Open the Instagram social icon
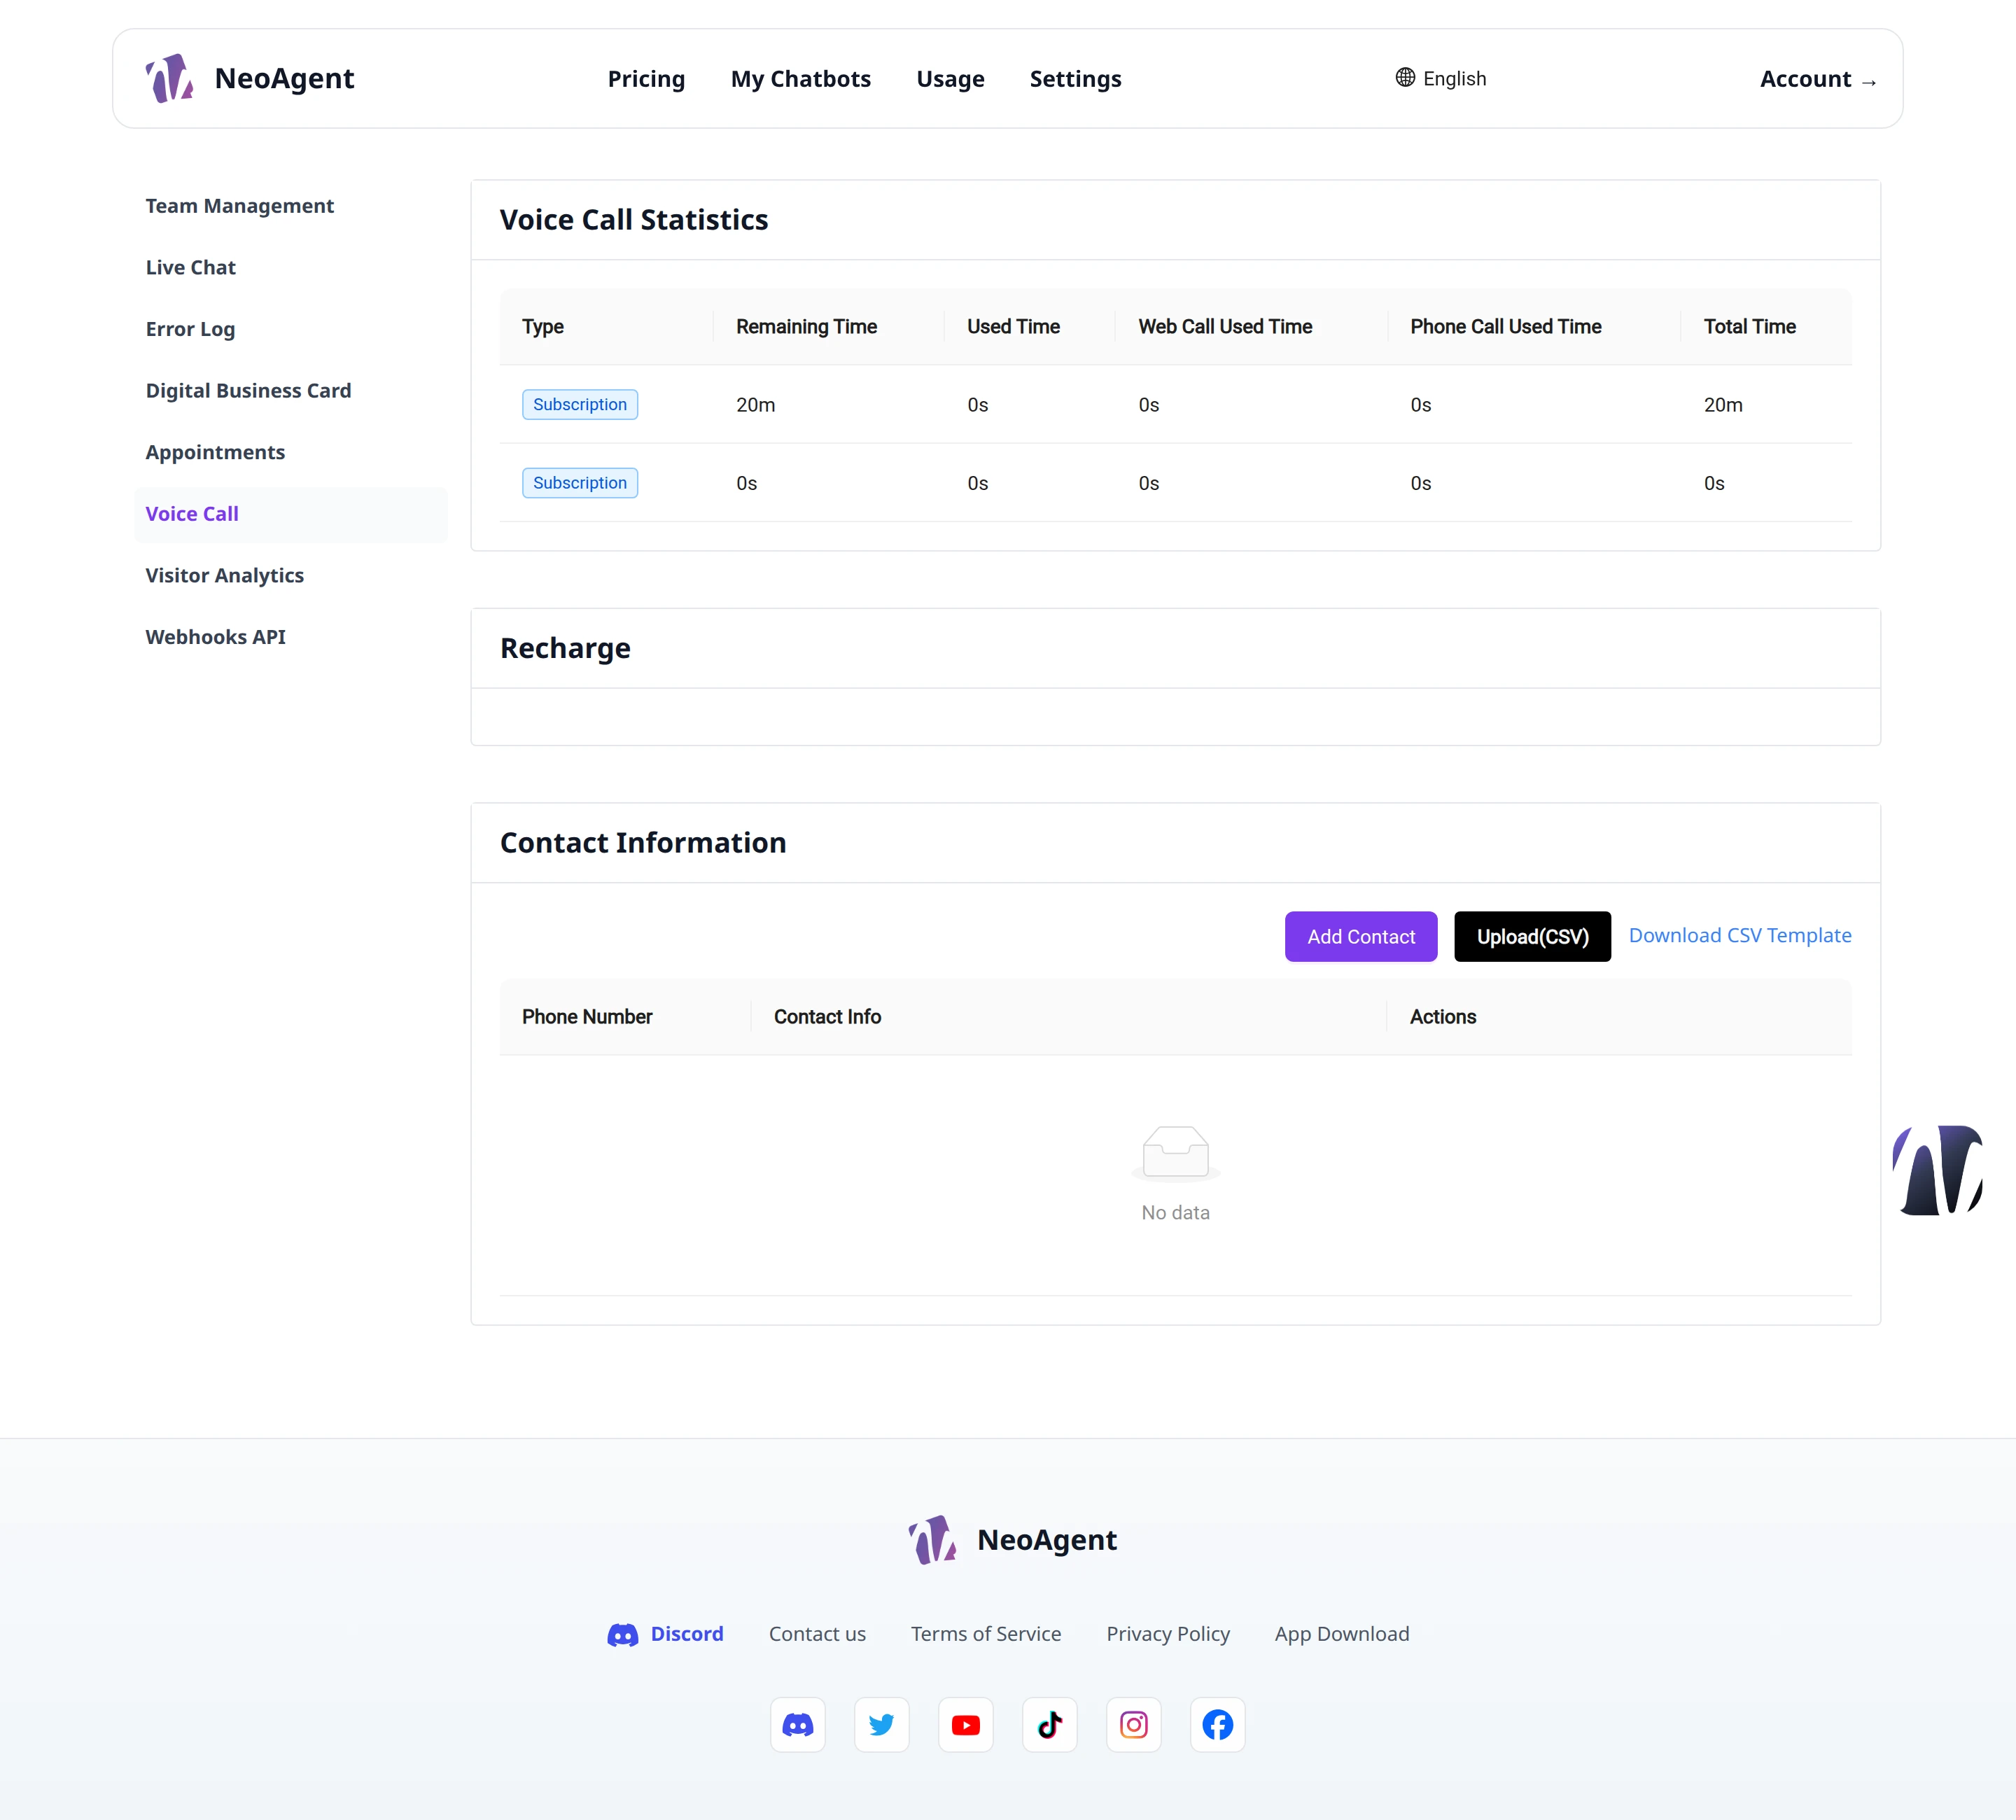Viewport: 2016px width, 1820px height. (1133, 1724)
